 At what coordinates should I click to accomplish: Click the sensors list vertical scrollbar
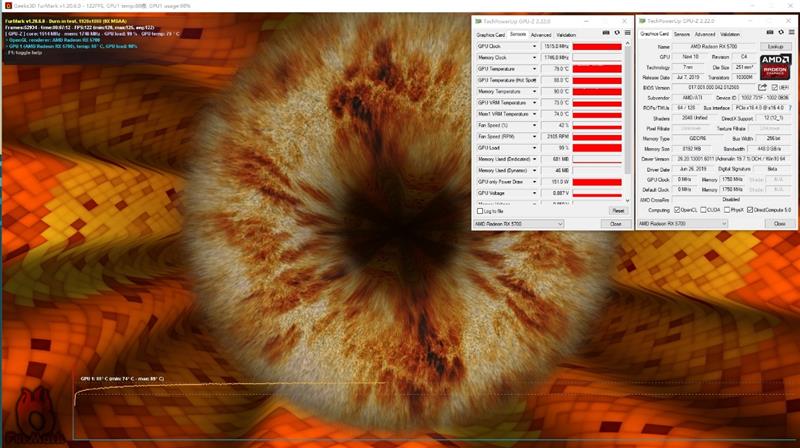pos(629,110)
